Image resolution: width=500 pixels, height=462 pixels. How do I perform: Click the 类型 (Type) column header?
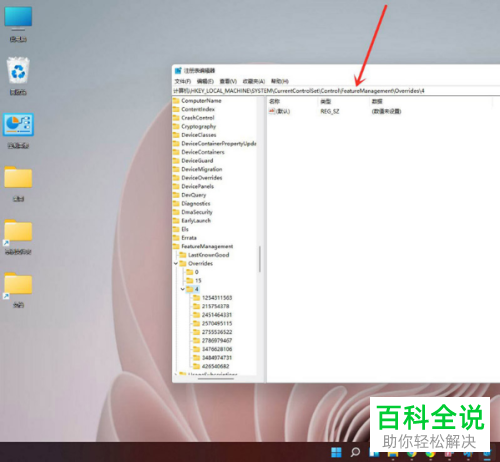click(x=326, y=101)
